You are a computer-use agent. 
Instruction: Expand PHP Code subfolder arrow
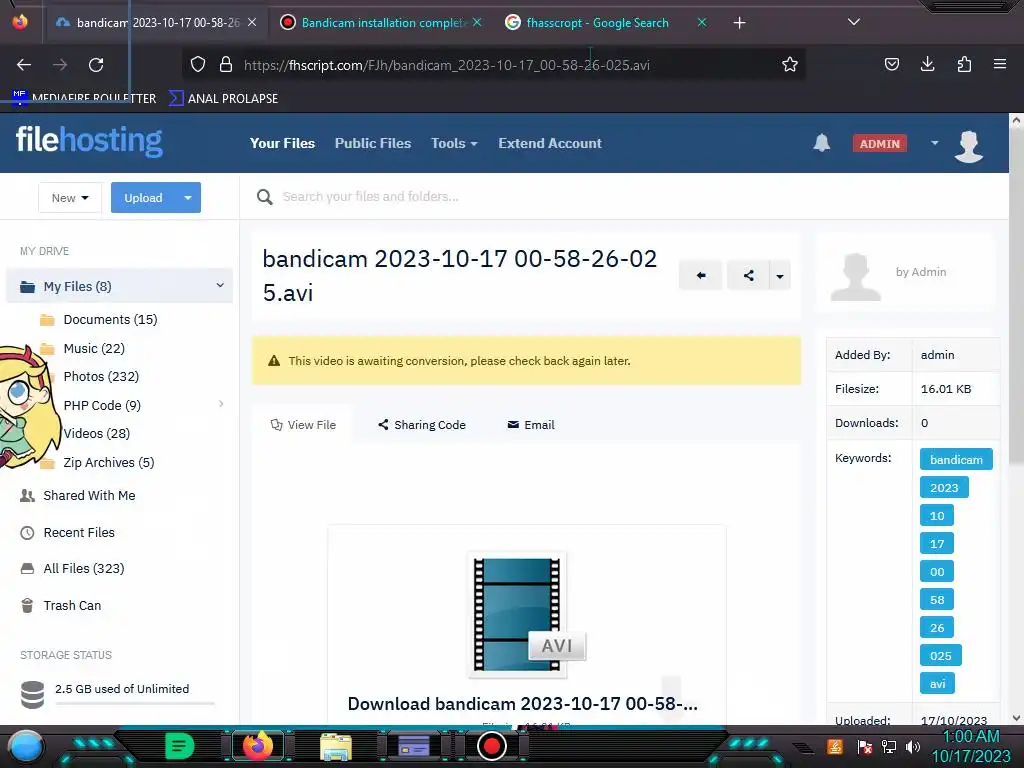tap(221, 404)
